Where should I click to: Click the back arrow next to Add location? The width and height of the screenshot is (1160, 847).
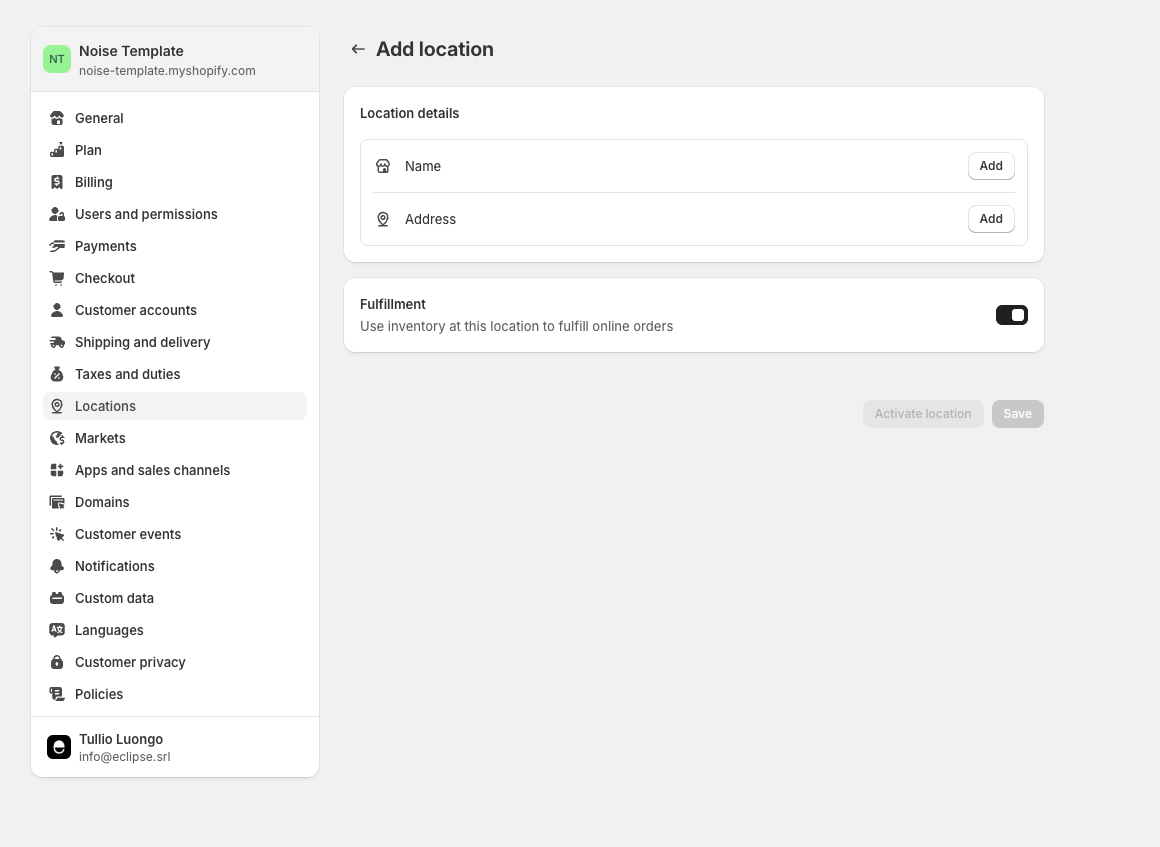point(358,48)
